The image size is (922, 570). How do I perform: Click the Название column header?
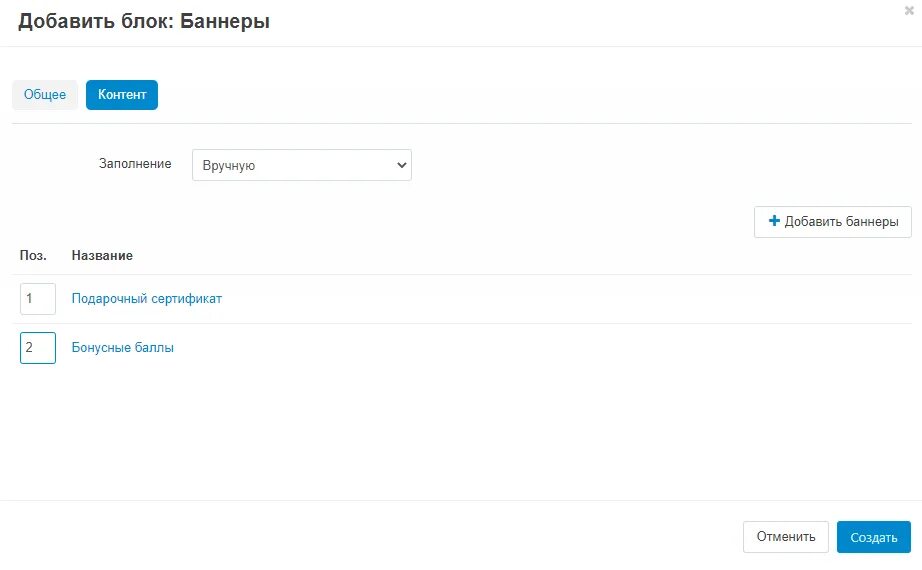pyautogui.click(x=102, y=255)
